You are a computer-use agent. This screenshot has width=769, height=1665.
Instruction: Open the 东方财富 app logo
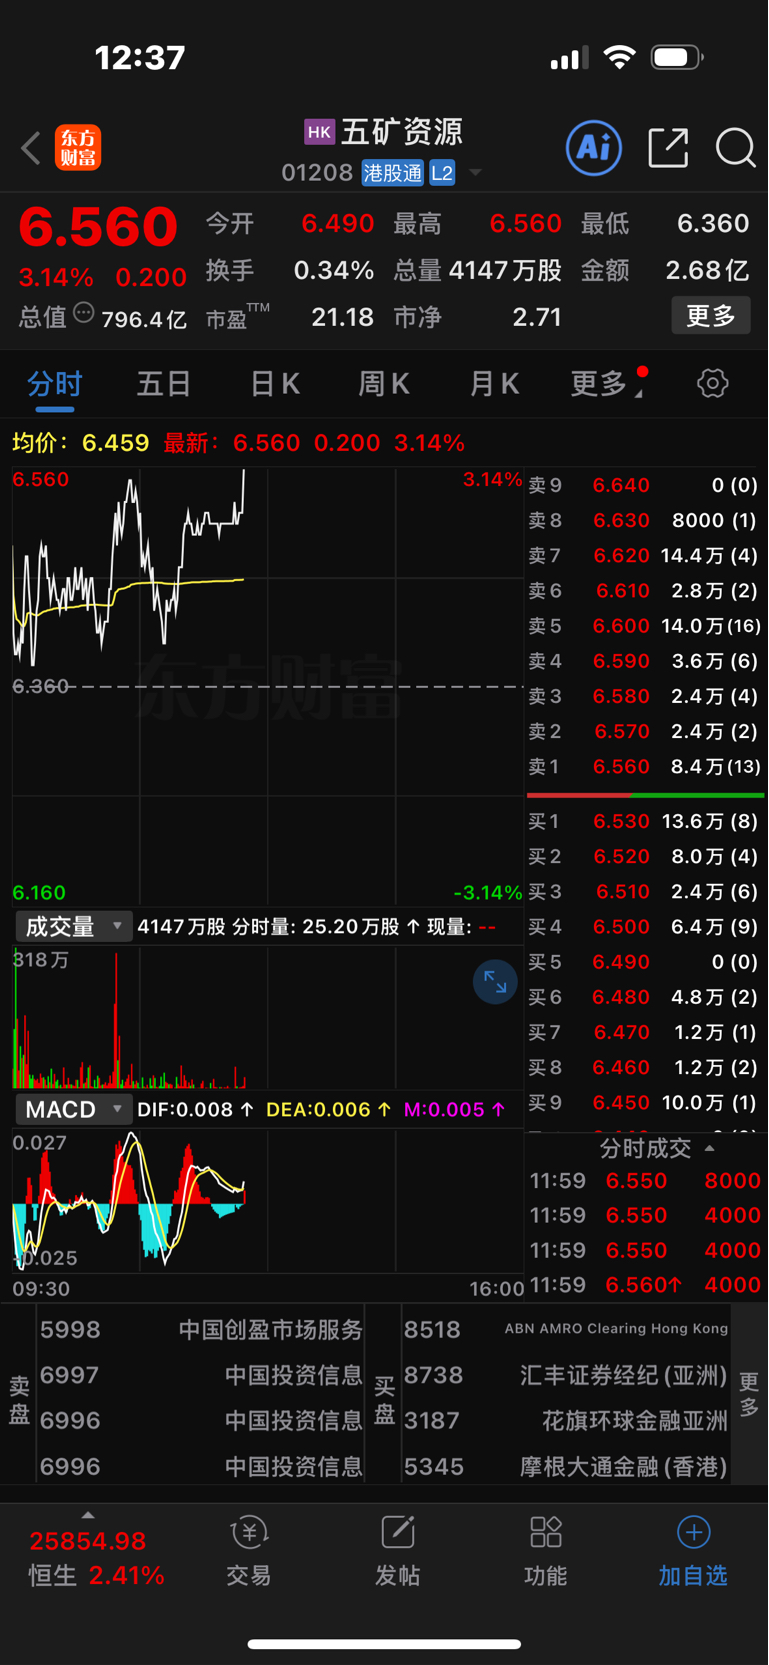(78, 148)
